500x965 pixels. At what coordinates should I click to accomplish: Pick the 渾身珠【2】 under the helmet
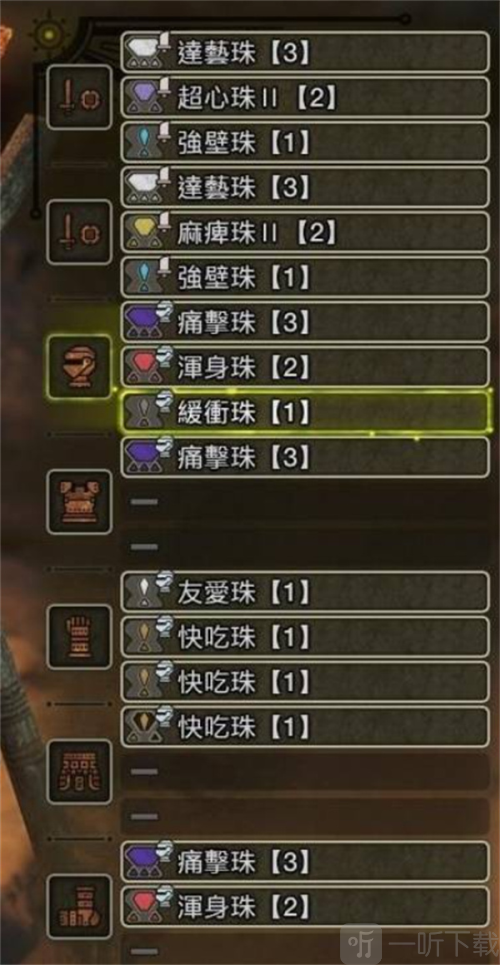coord(305,367)
